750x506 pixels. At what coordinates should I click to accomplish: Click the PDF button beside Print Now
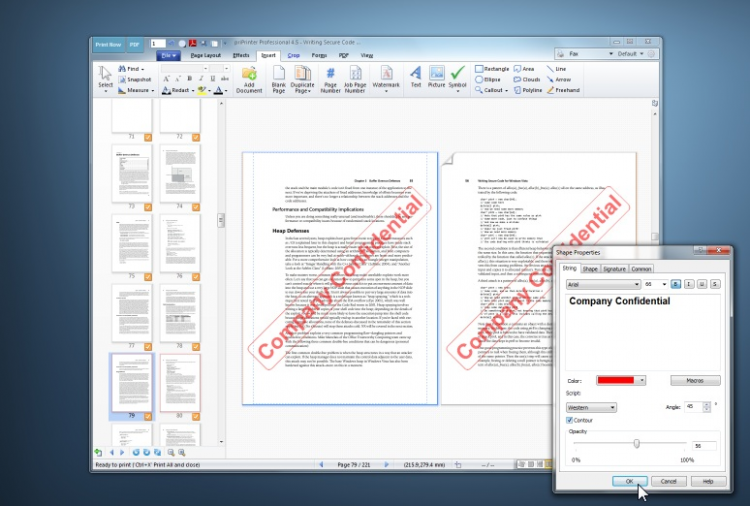pyautogui.click(x=134, y=44)
